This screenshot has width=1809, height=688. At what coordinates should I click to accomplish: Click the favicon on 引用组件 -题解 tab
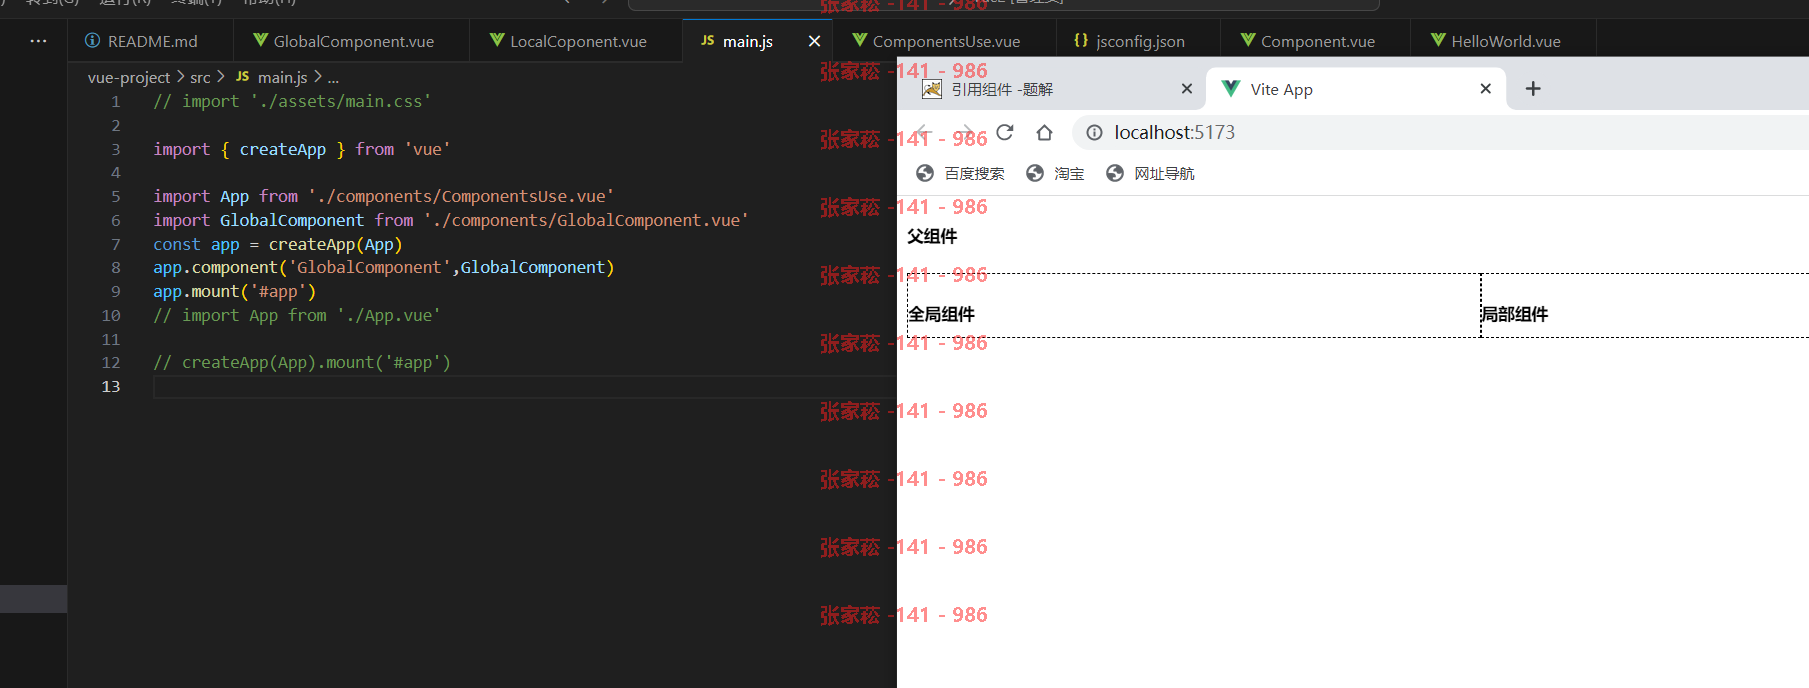931,89
